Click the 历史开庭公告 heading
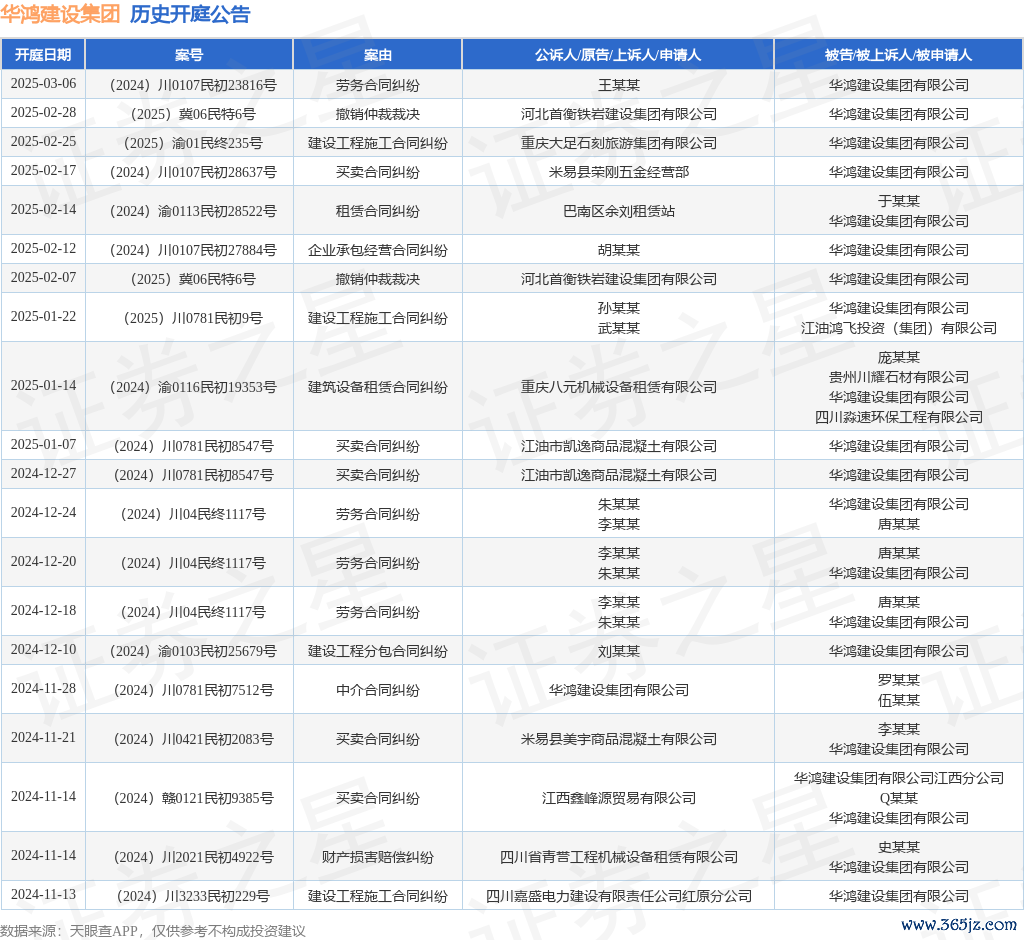This screenshot has width=1024, height=940. [x=190, y=14]
